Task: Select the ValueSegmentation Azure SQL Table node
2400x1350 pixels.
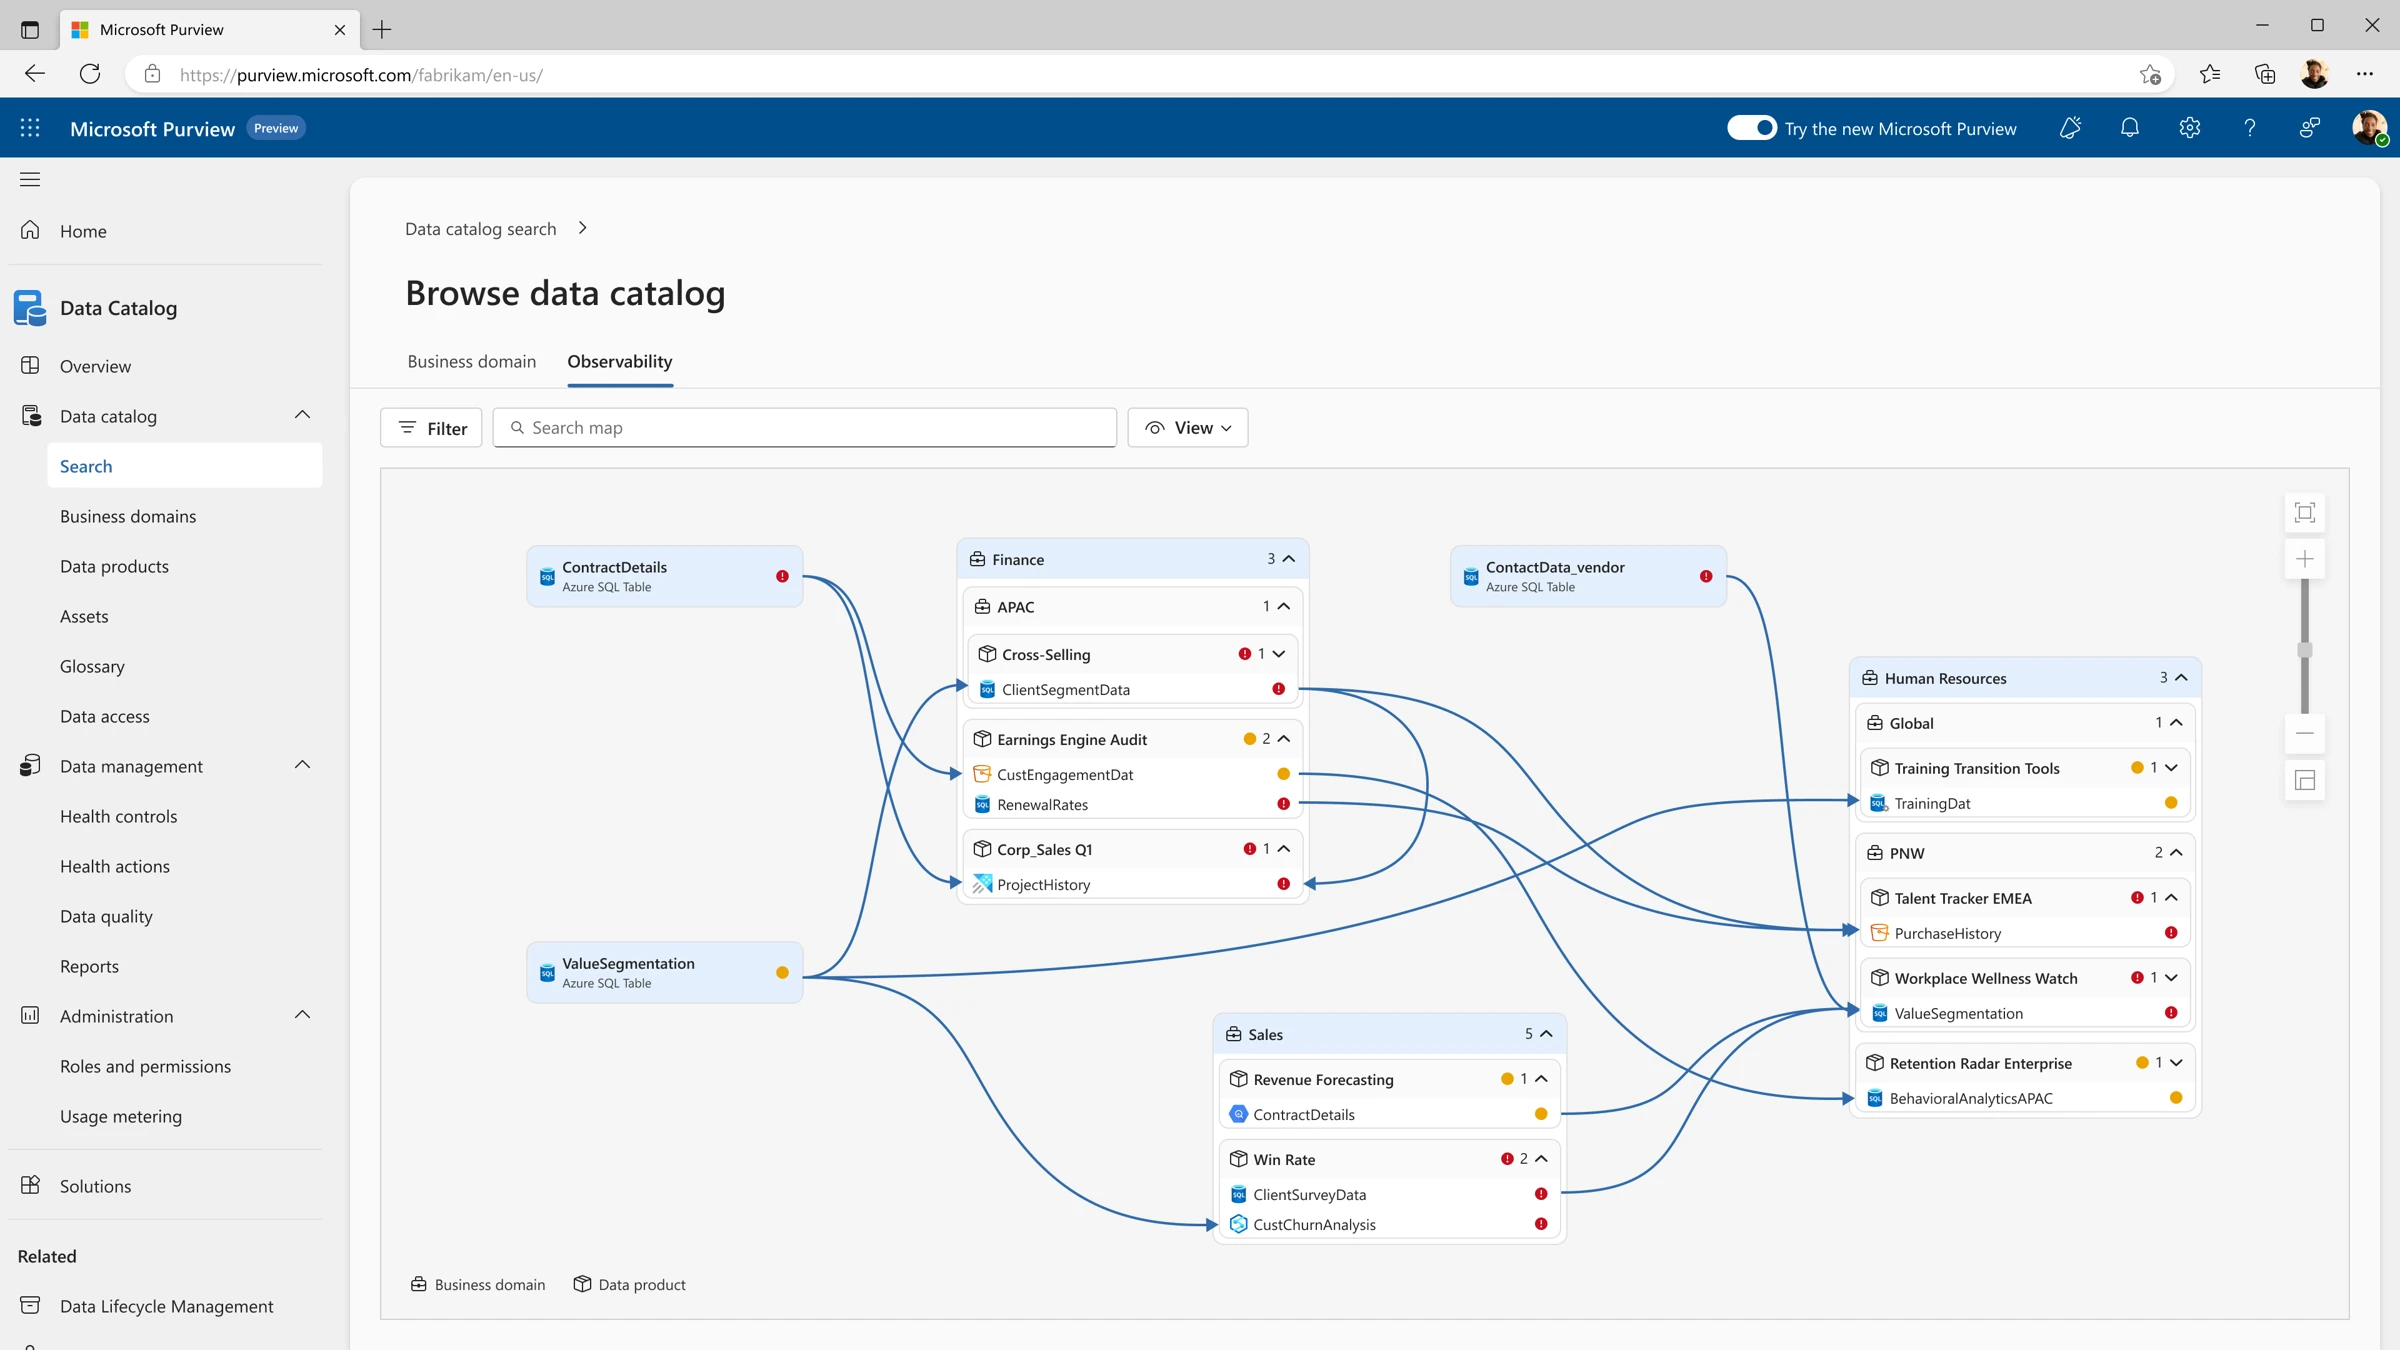Action: click(664, 972)
